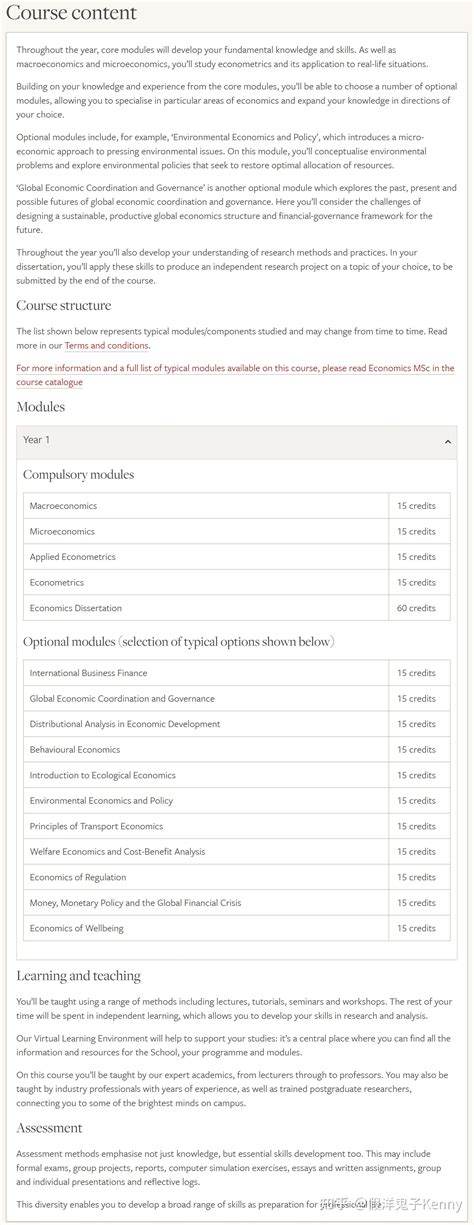
Task: Select the Behavioural Economics module
Action: coord(236,750)
